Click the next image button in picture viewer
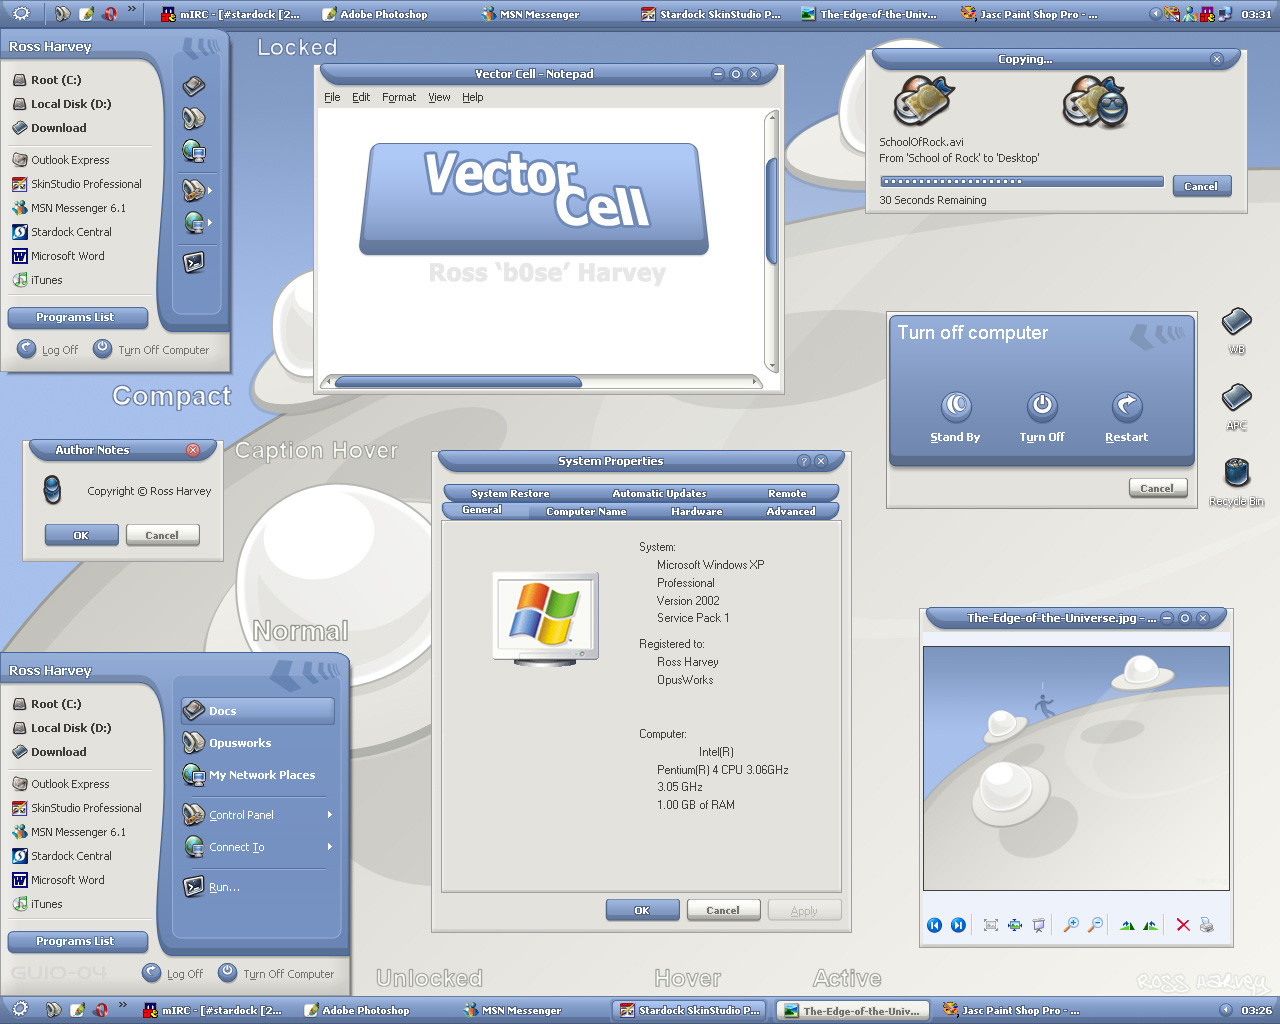The height and width of the screenshot is (1024, 1280). pyautogui.click(x=958, y=925)
